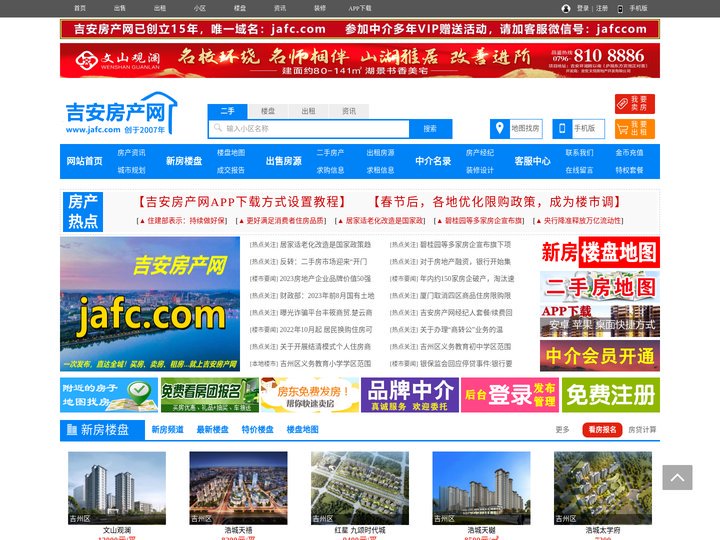Image resolution: width=720 pixels, height=540 pixels.
Task: Click 装修设计 in the navigation bar
Action: pyautogui.click(x=480, y=170)
